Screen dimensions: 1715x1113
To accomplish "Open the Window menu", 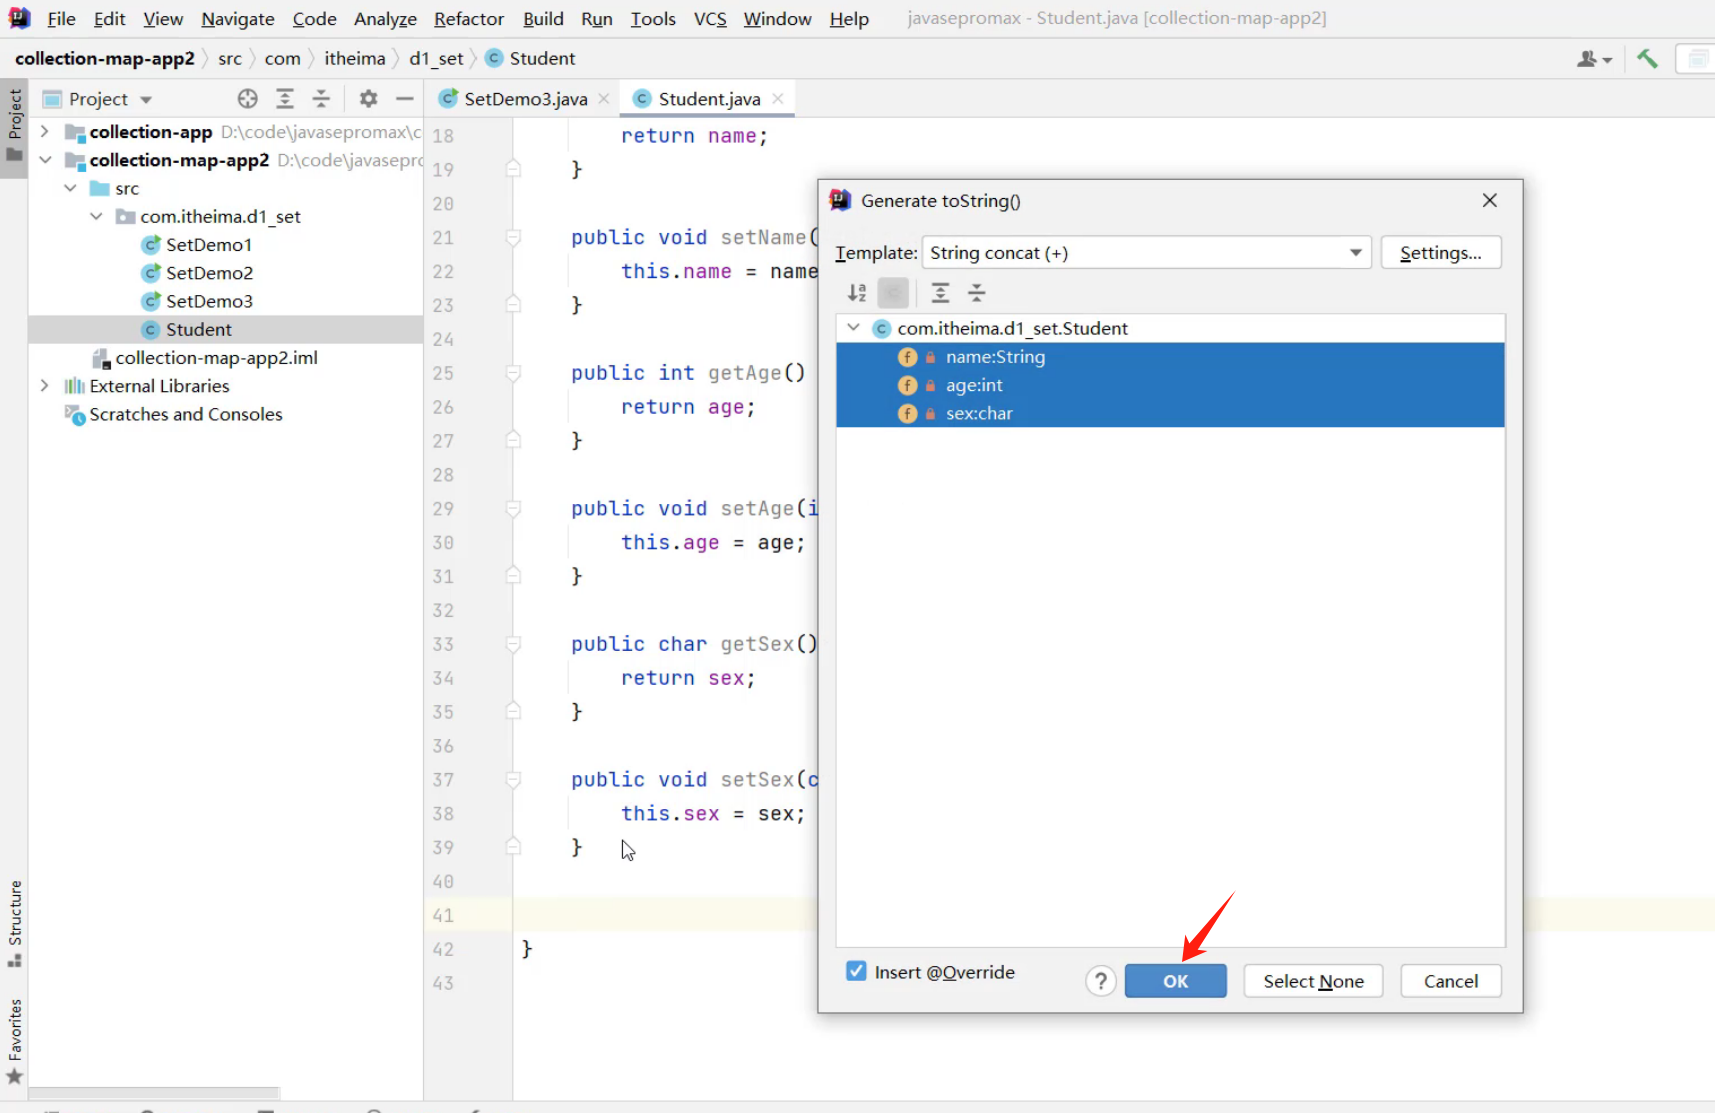I will [x=777, y=19].
